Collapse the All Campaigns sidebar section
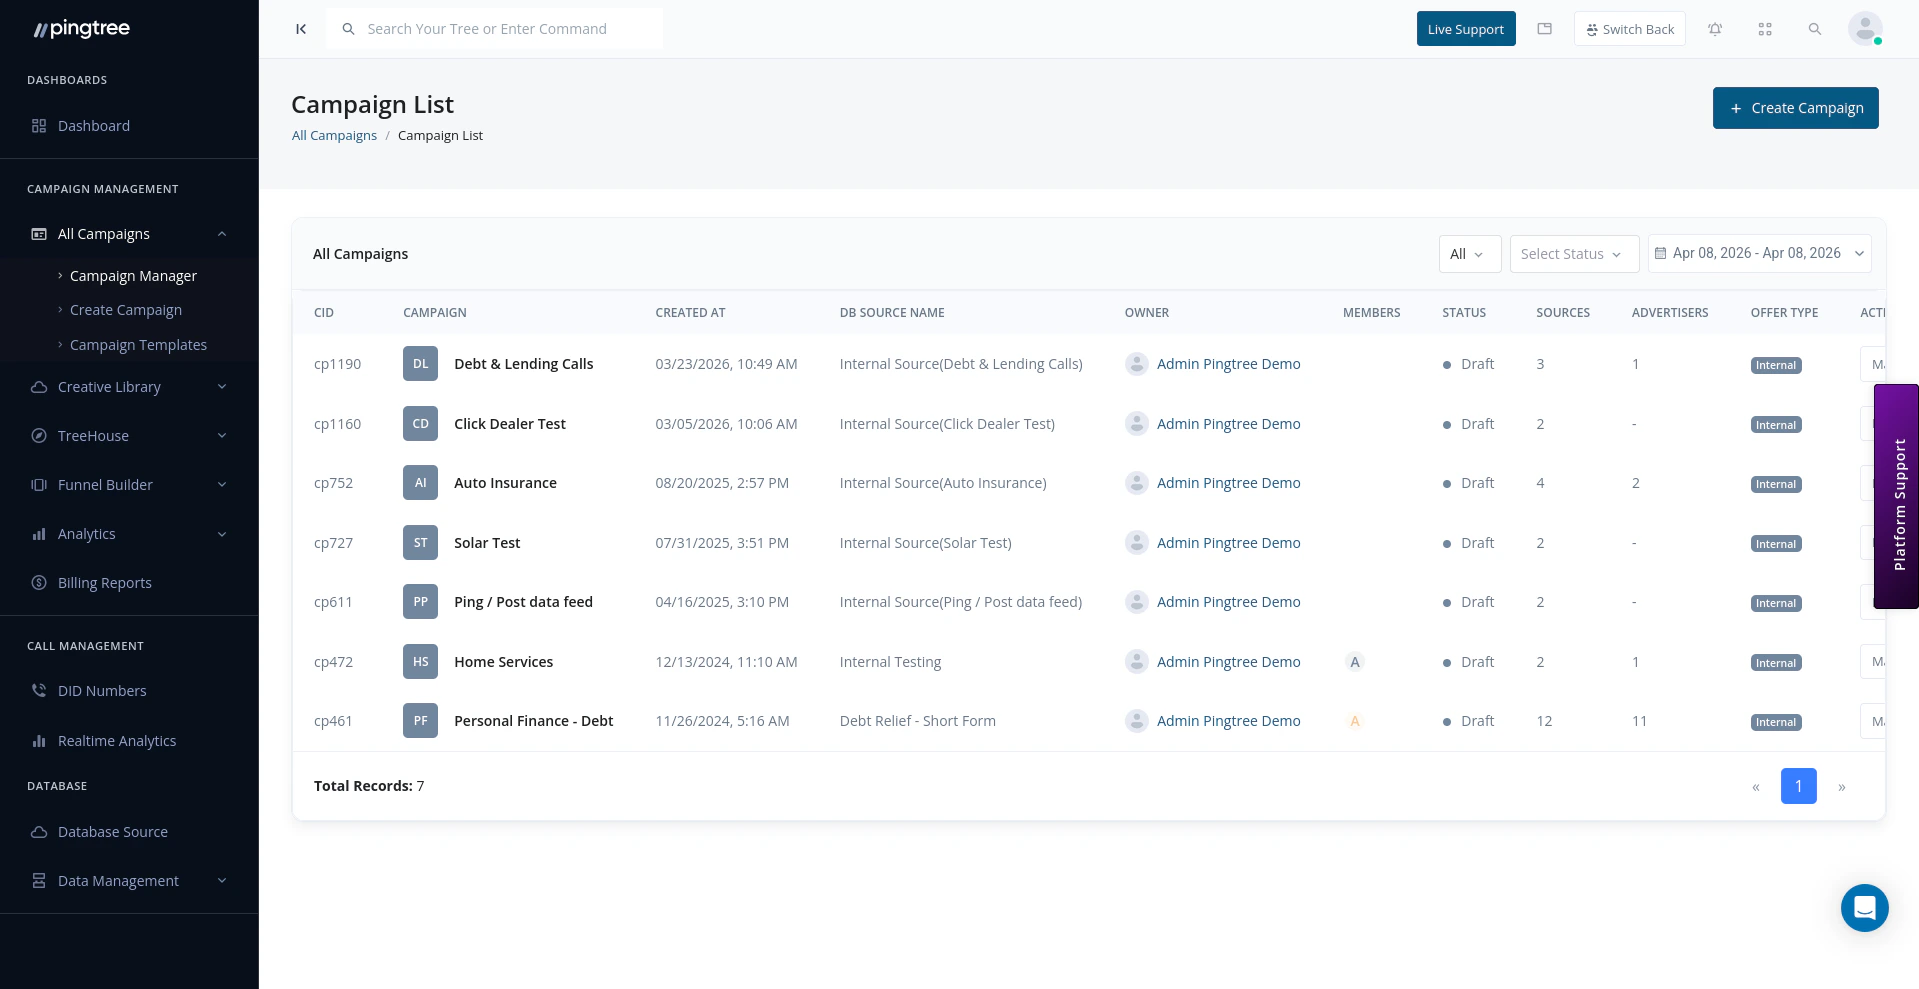The height and width of the screenshot is (989, 1919). tap(222, 233)
